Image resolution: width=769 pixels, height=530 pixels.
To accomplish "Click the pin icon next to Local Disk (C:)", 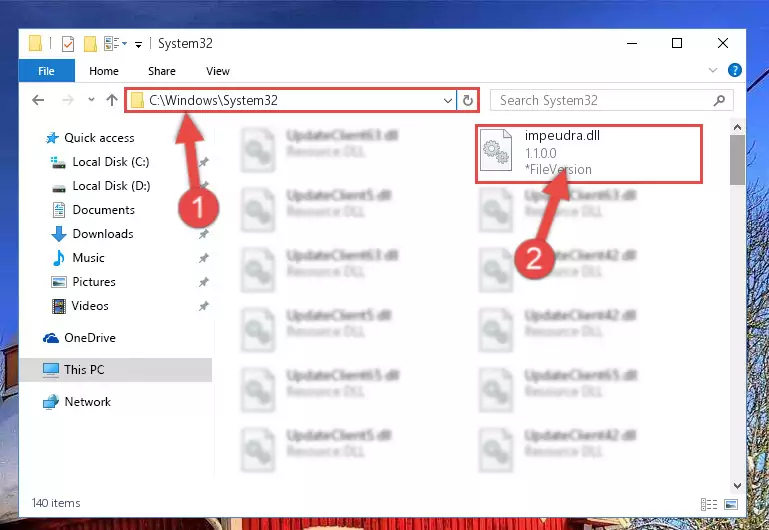I will point(204,162).
